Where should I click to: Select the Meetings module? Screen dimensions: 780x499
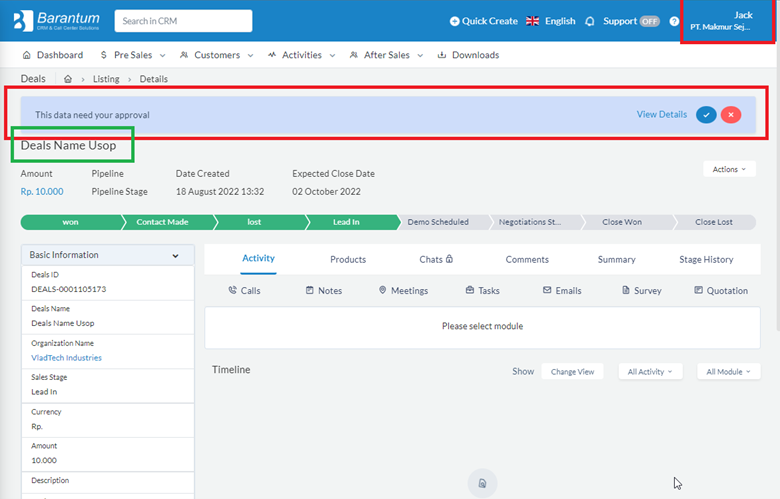tap(403, 291)
